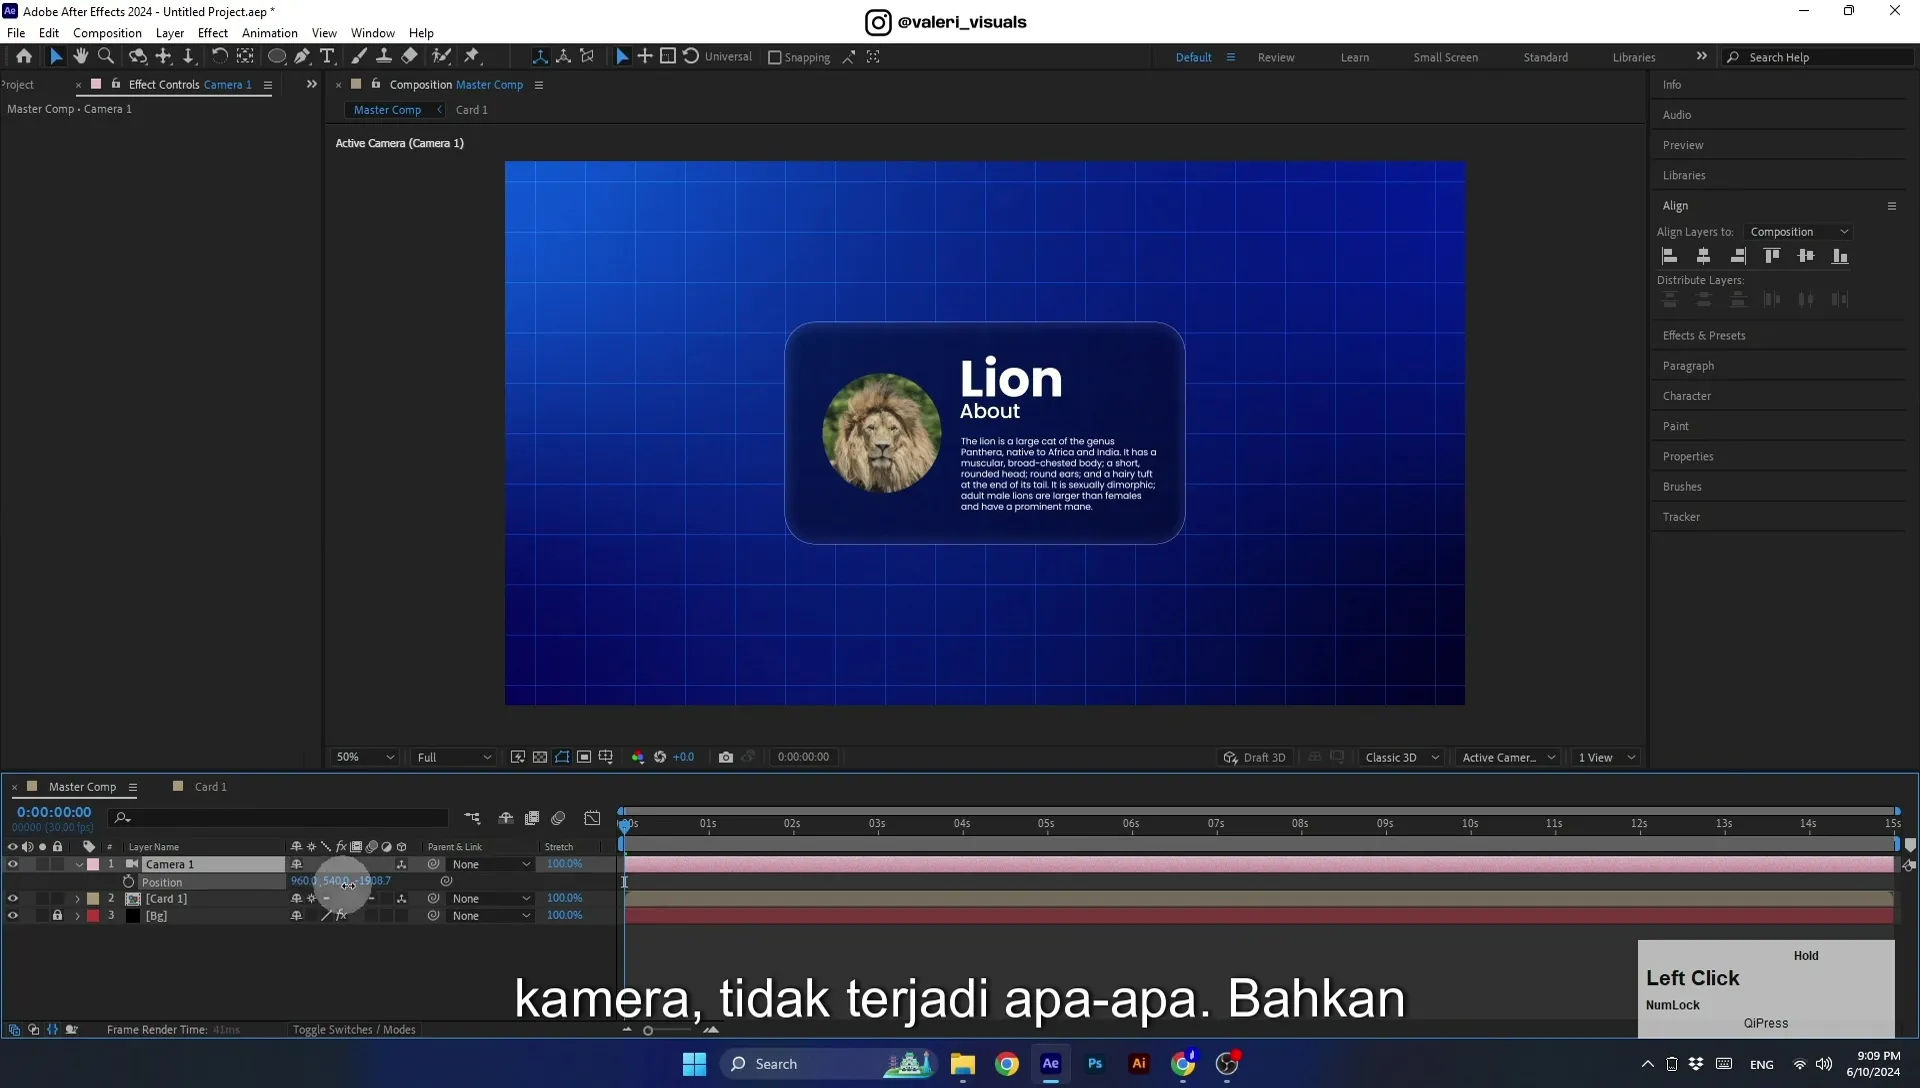Hide the Card 1 layer eye

pos(13,899)
